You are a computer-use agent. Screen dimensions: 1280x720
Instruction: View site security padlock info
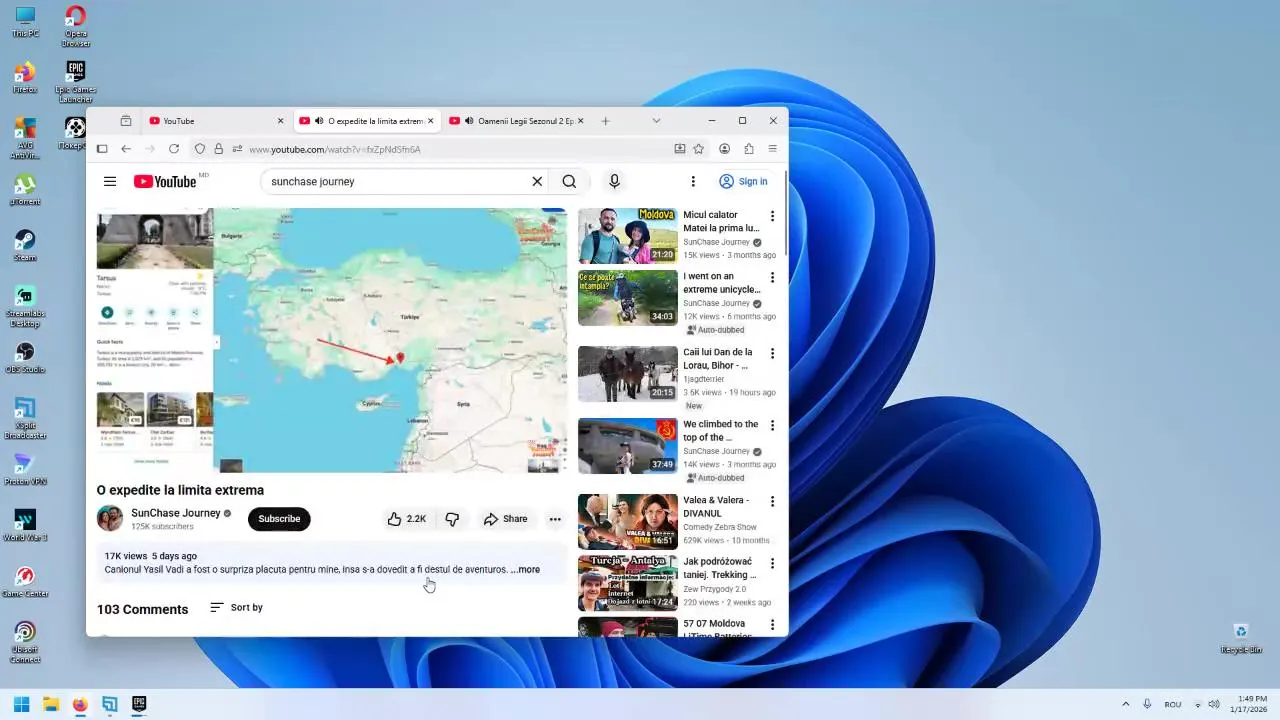pyautogui.click(x=219, y=149)
